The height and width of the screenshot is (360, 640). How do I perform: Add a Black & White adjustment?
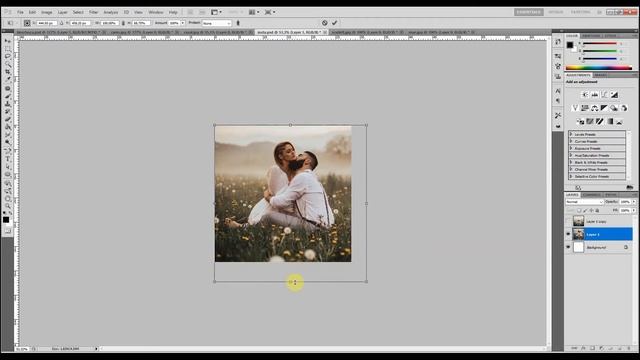pyautogui.click(x=604, y=108)
